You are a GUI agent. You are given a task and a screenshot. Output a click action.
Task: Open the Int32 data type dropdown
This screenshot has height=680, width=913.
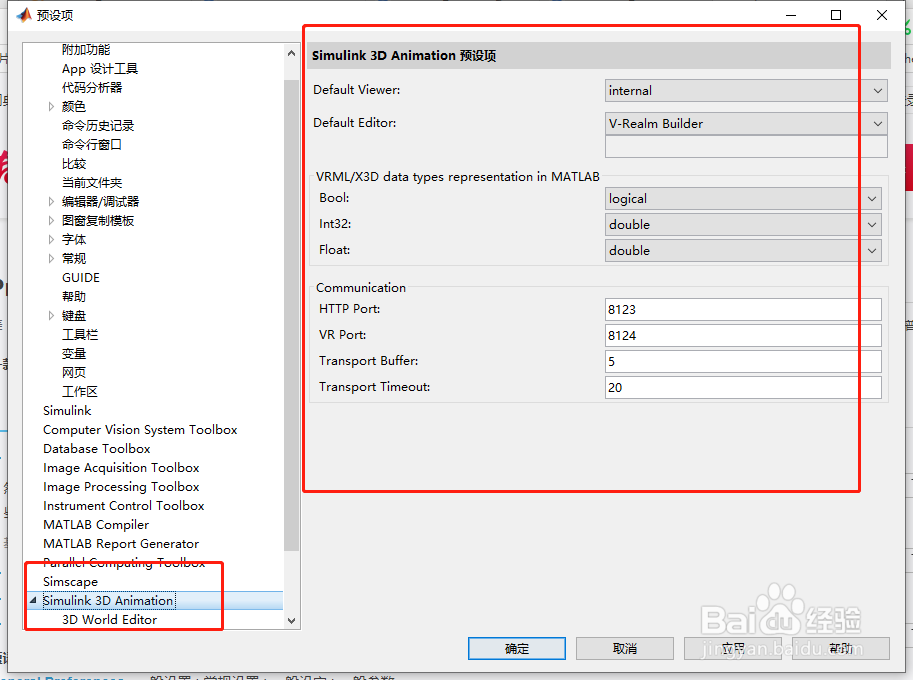pos(743,225)
